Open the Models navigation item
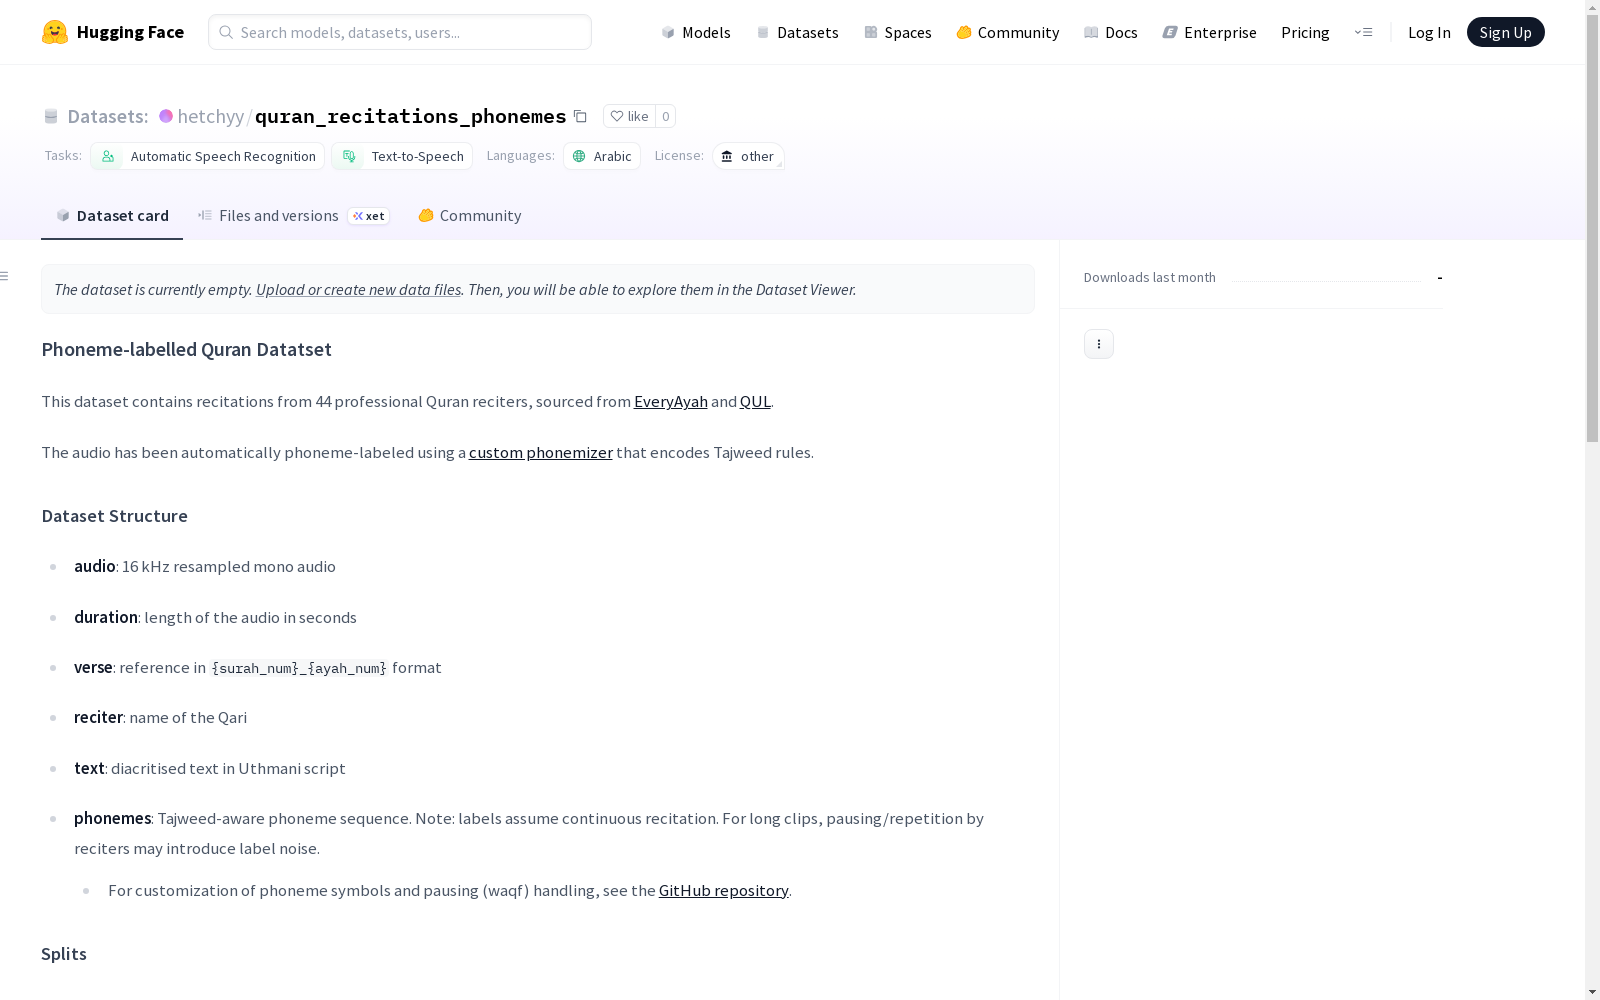 tap(696, 32)
